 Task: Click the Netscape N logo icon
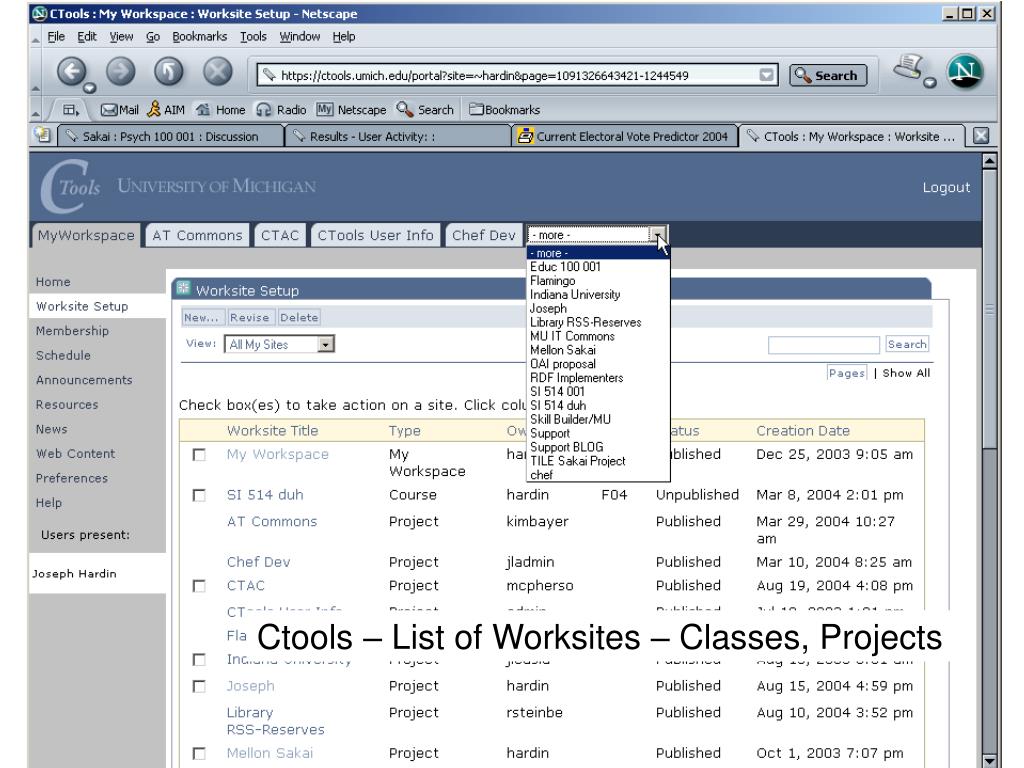965,72
